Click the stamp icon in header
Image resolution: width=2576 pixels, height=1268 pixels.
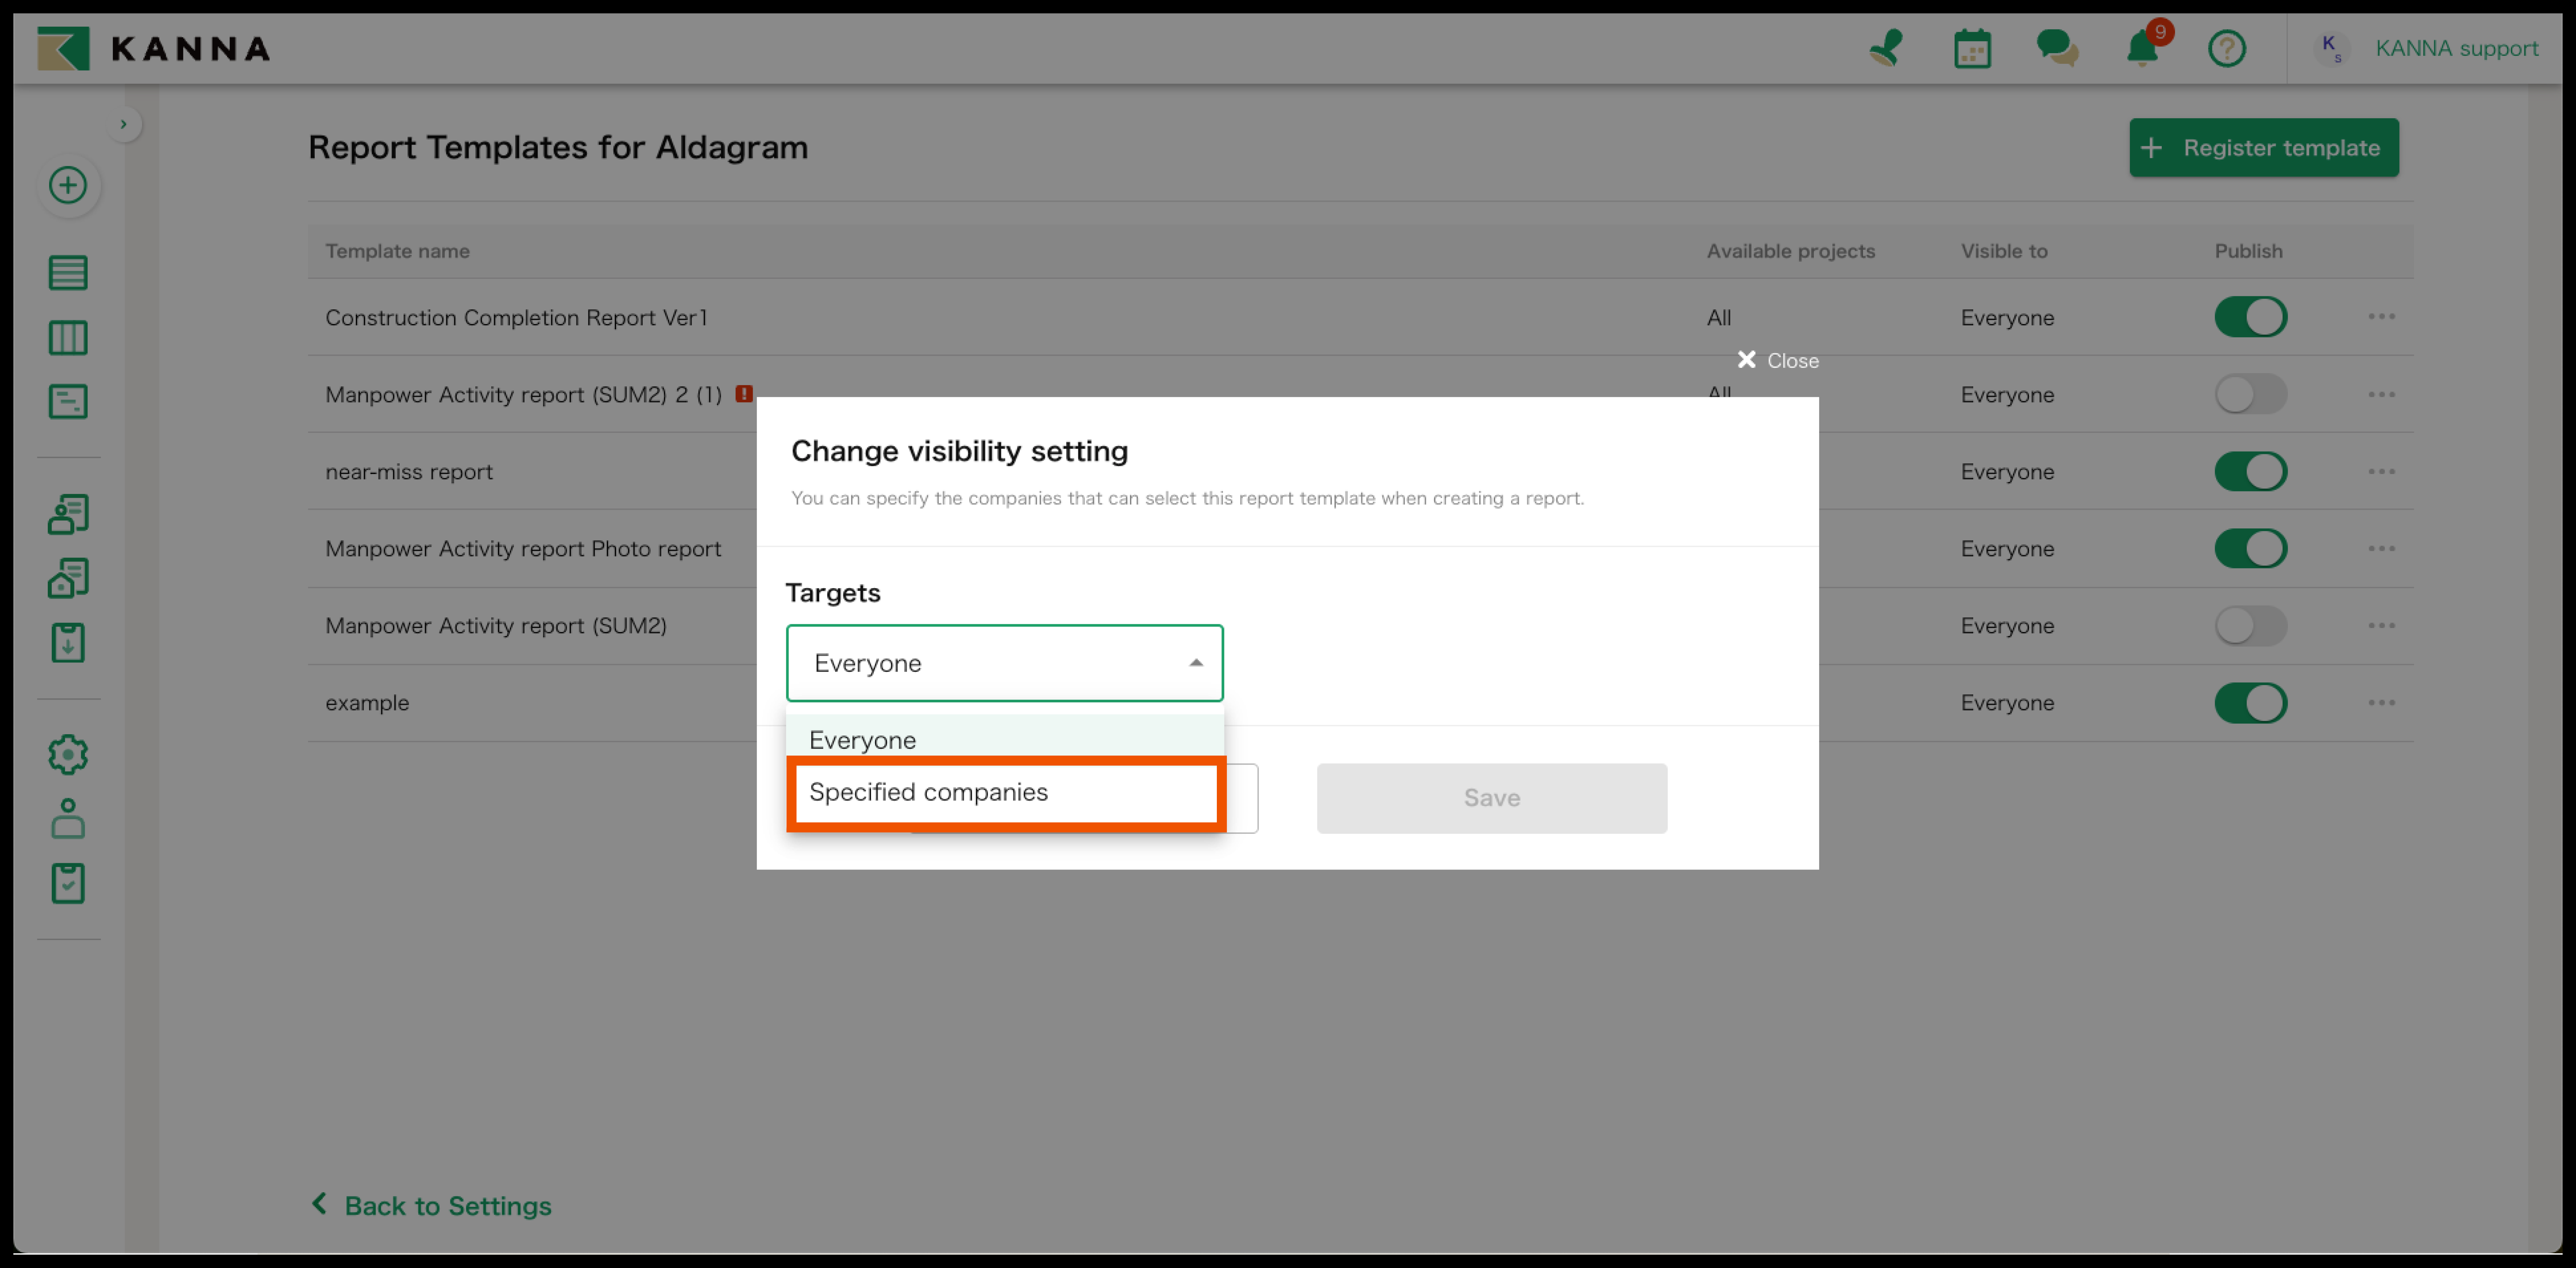point(1886,48)
